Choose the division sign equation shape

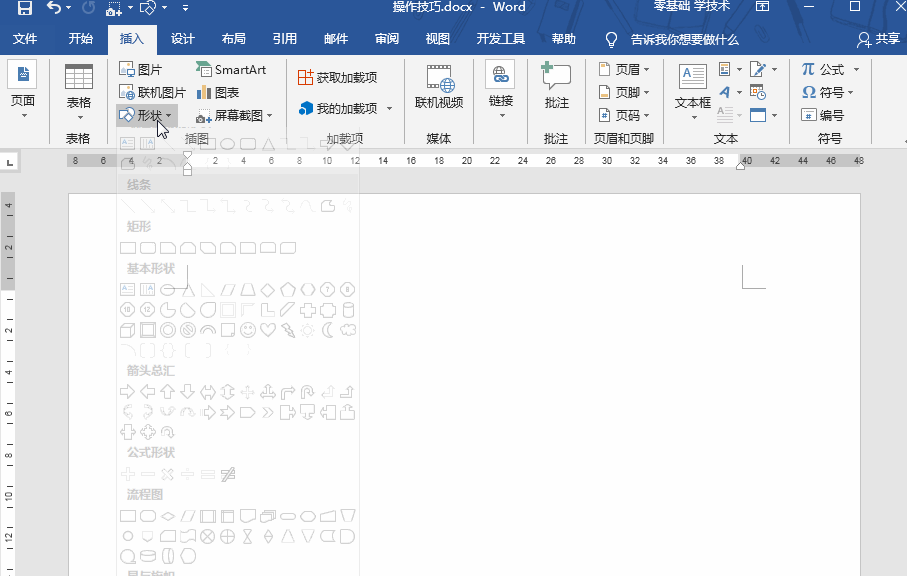(187, 475)
